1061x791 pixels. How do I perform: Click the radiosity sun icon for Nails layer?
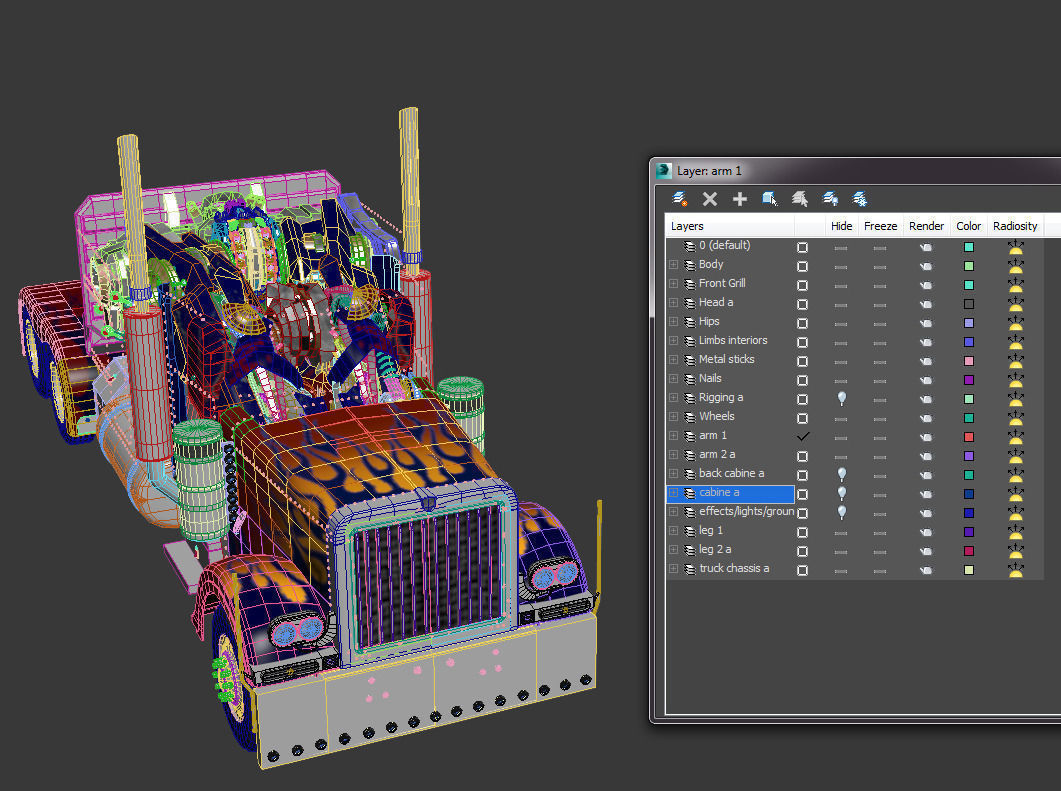[x=1016, y=380]
